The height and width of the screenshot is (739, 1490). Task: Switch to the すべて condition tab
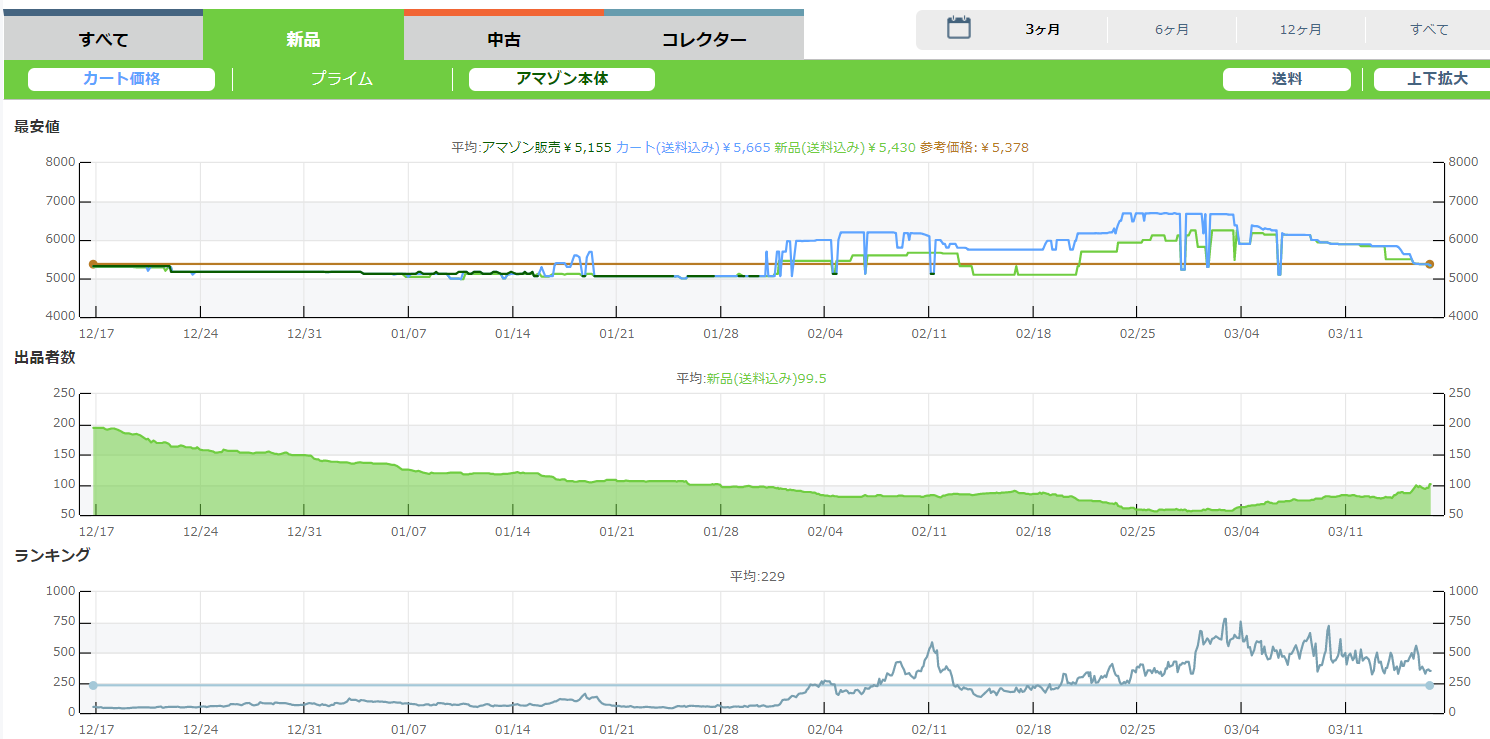(x=103, y=40)
